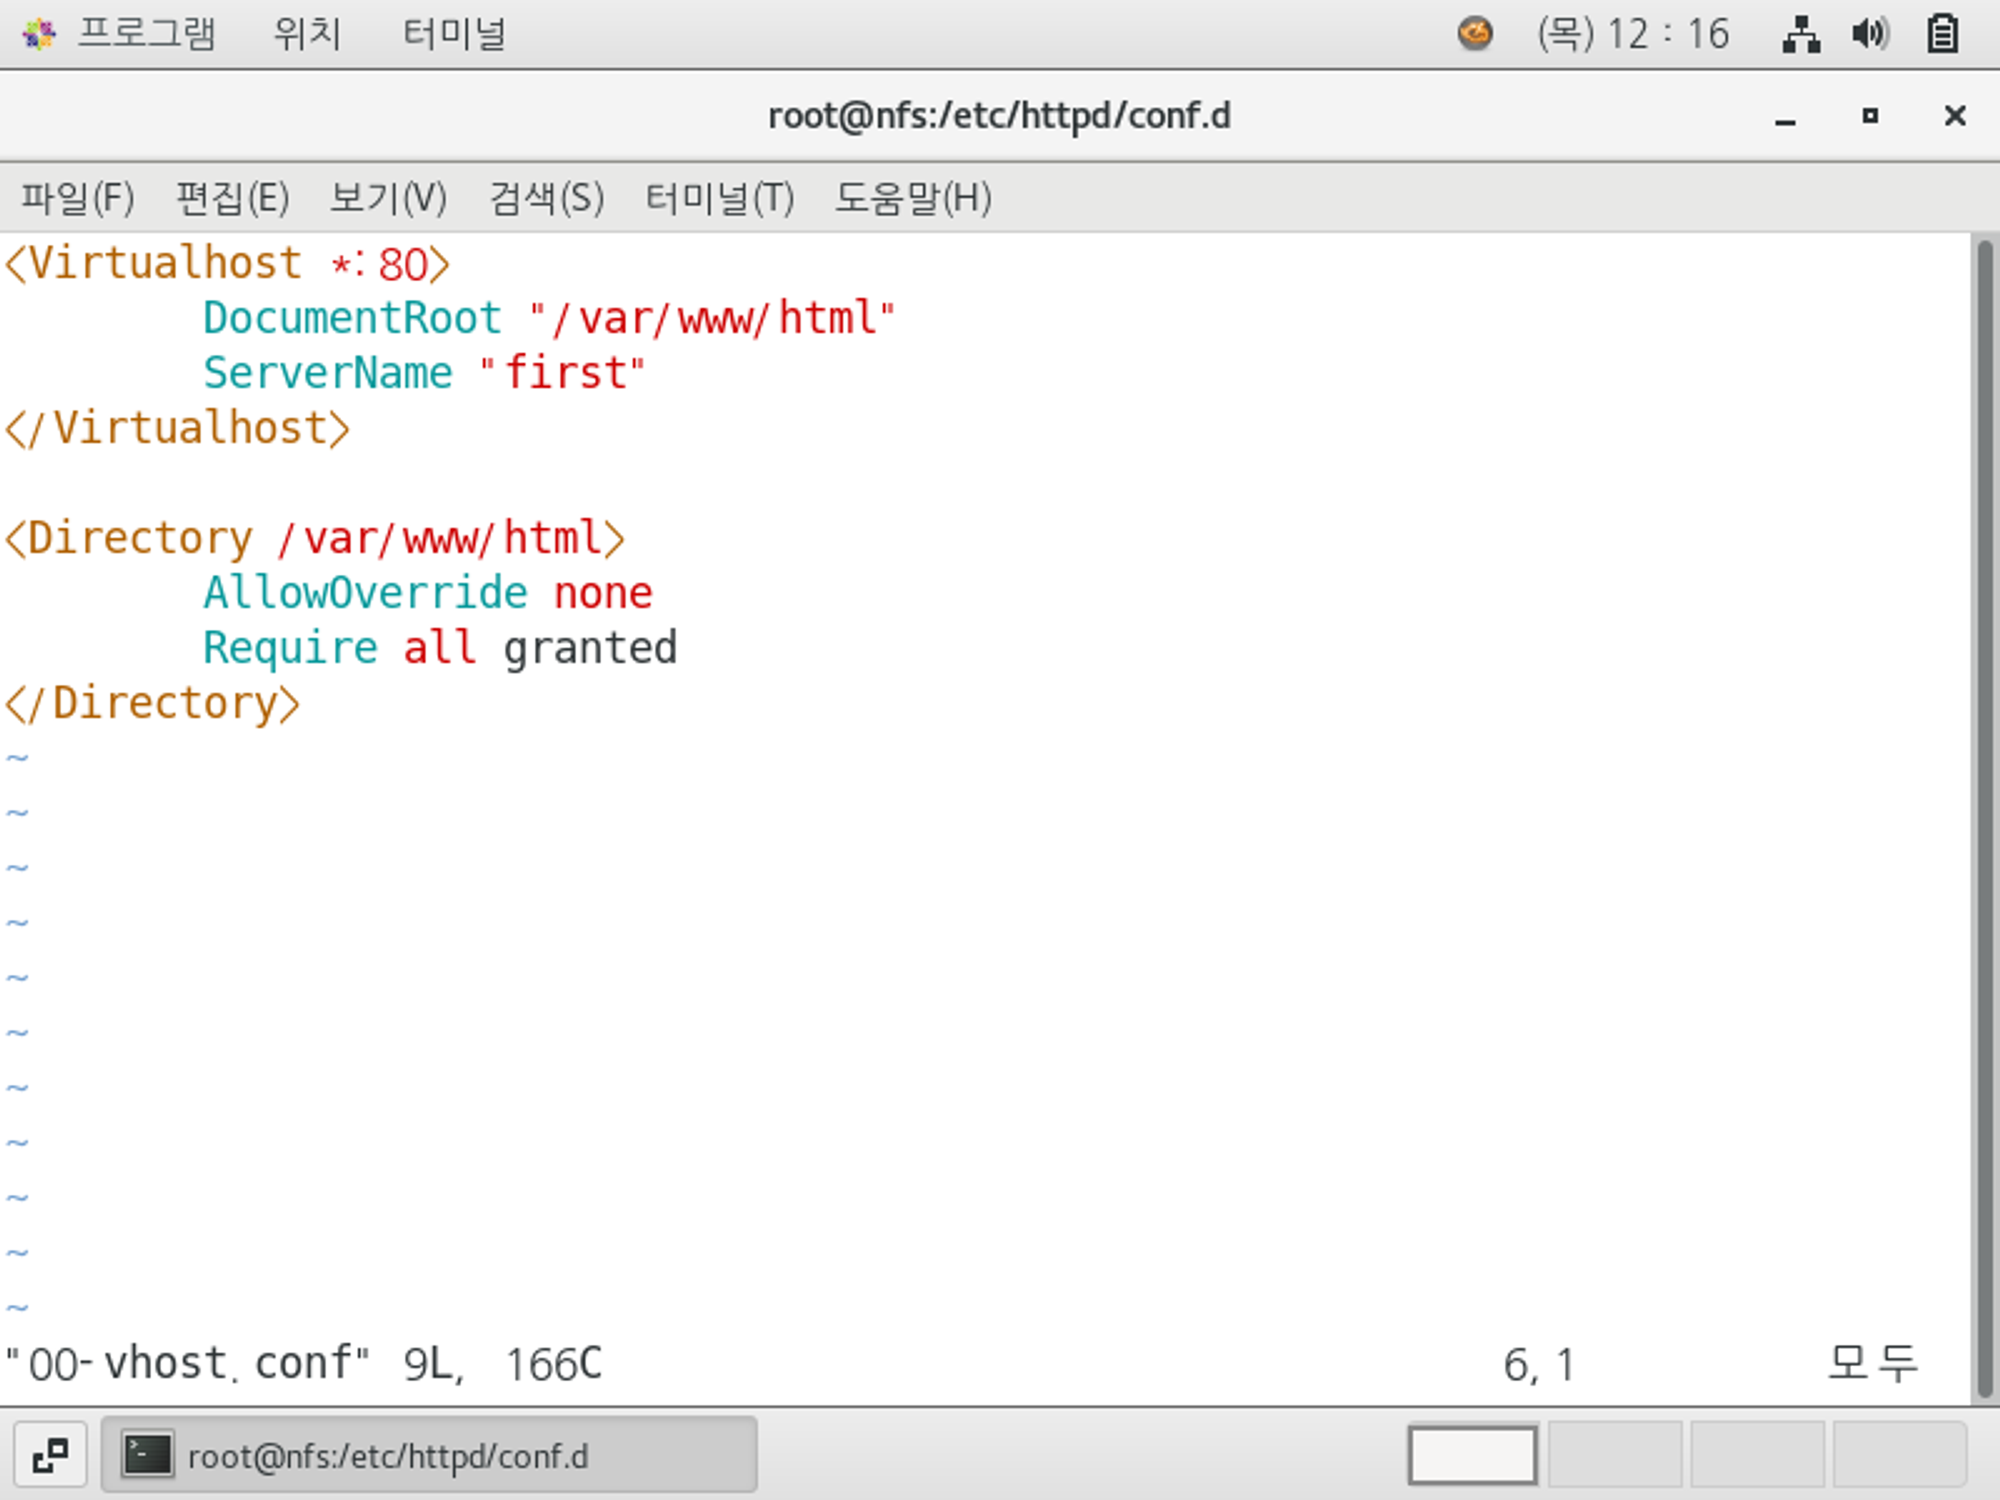The image size is (2000, 1500).
Task: Expand the 보기(V) menu
Action: pyautogui.click(x=388, y=198)
